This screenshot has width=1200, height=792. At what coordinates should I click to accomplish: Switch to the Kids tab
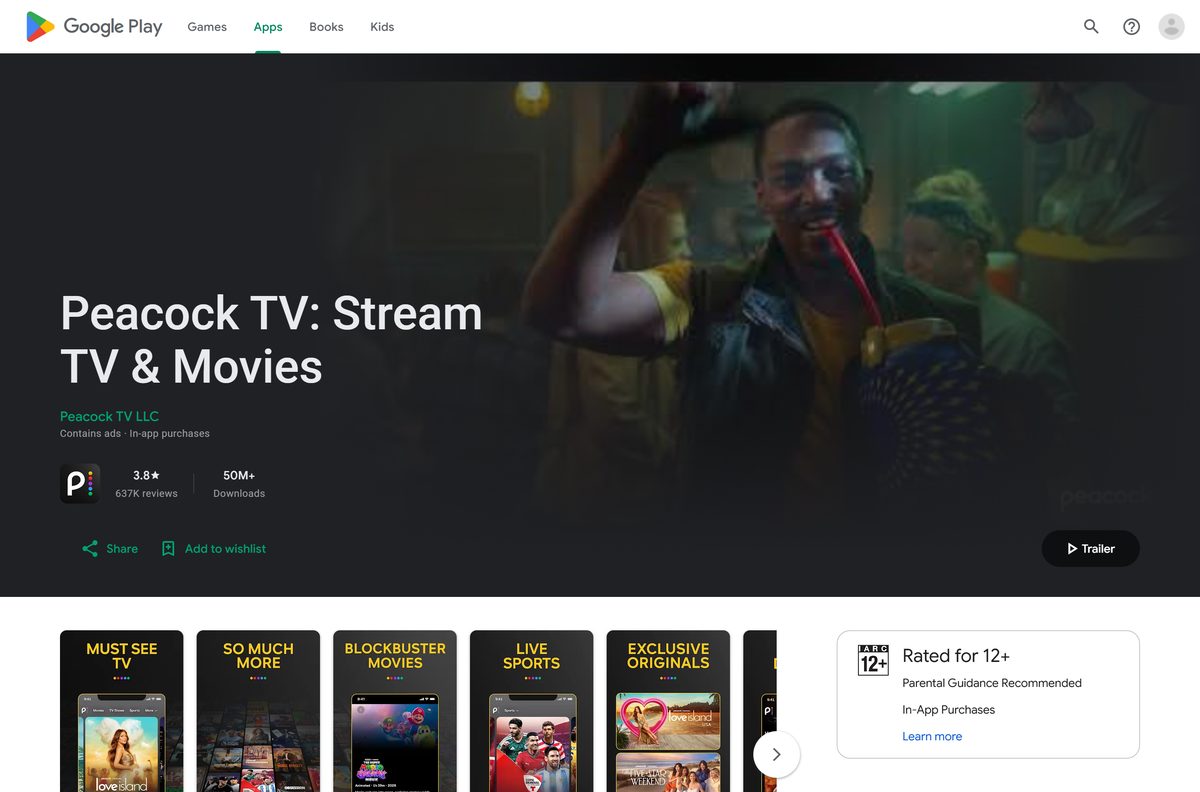[382, 27]
